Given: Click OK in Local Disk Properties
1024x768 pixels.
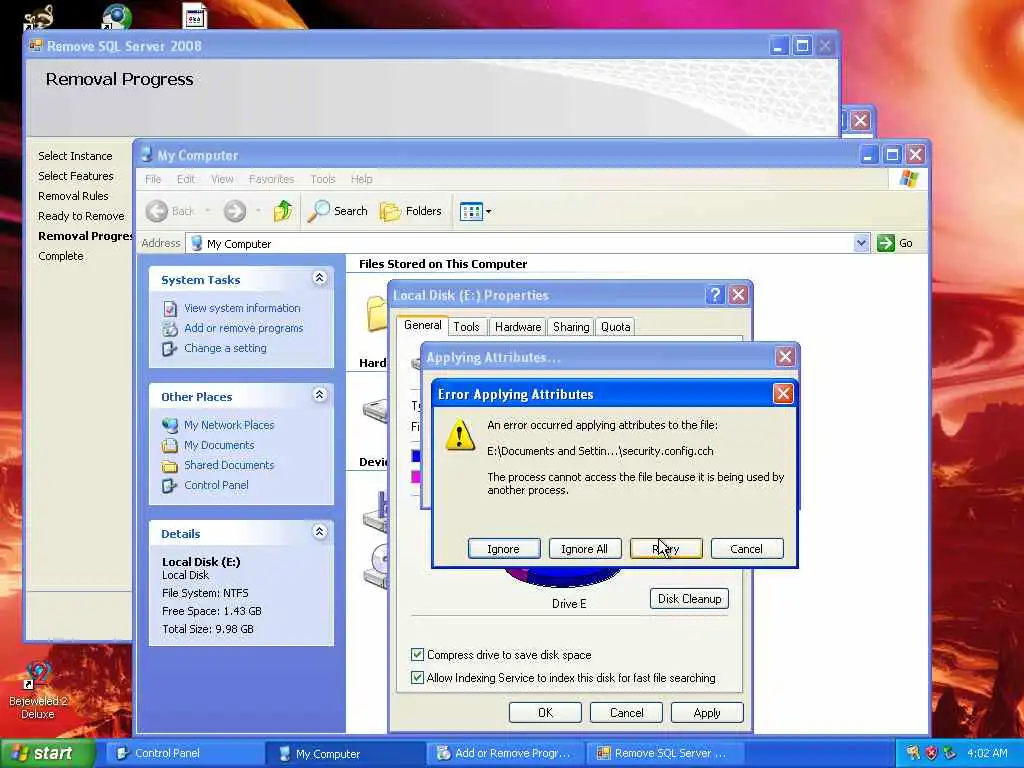Looking at the screenshot, I should 545,712.
